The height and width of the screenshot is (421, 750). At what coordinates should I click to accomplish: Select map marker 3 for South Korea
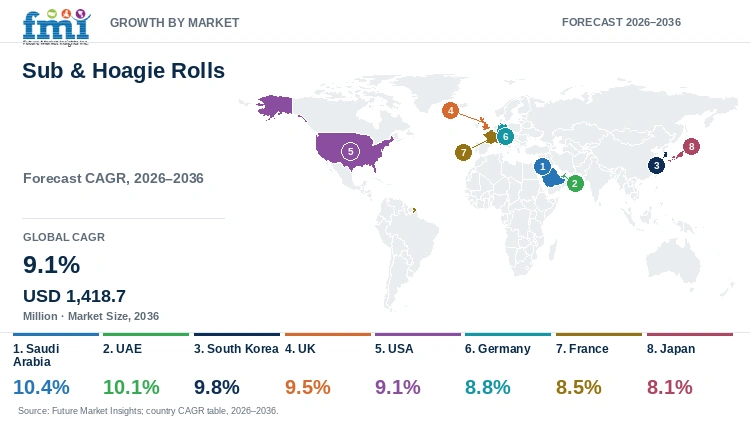tap(656, 166)
